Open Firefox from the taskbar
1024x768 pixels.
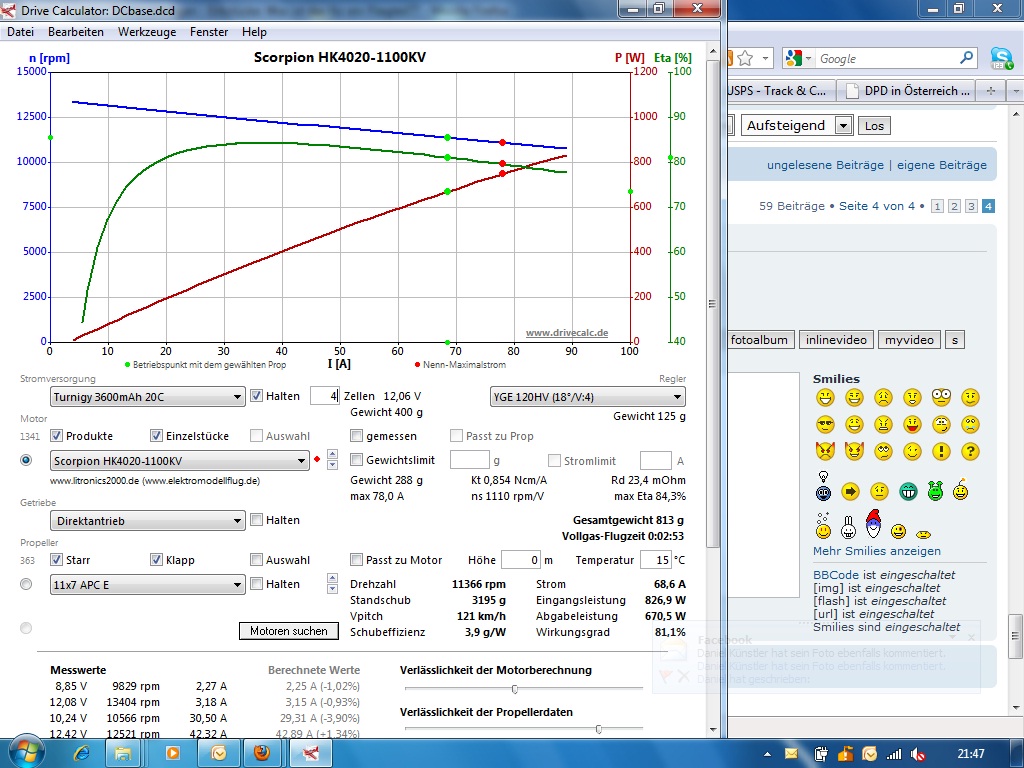(262, 753)
